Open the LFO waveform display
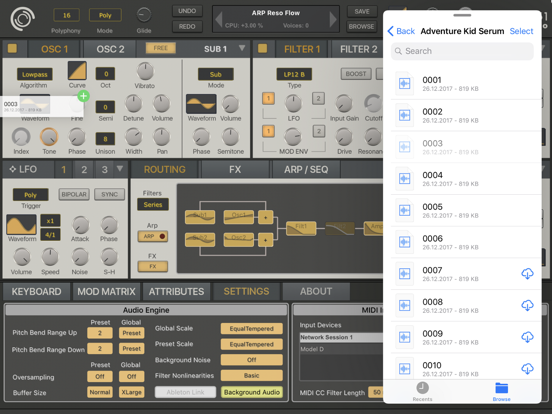The image size is (552, 414). [x=21, y=224]
